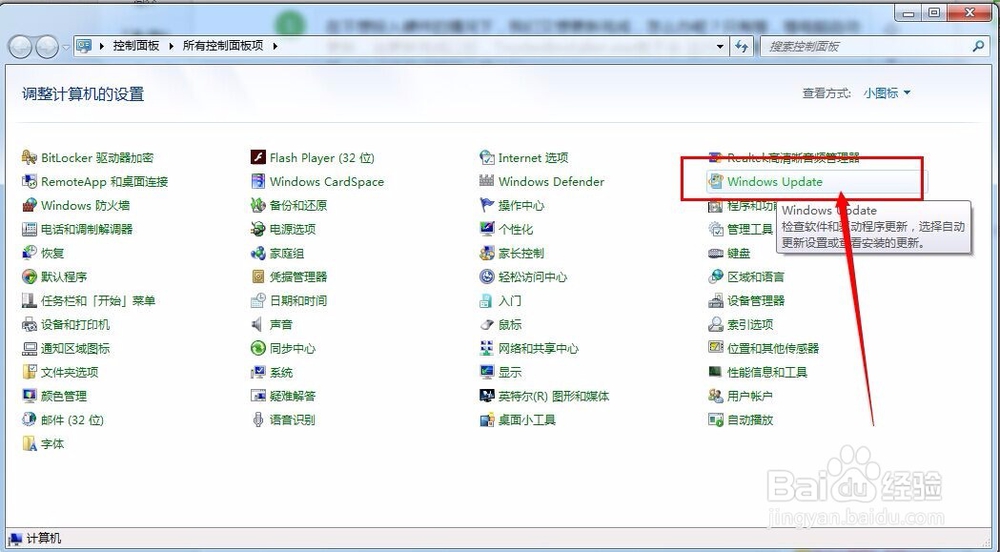Open Windows Defender icon

(487, 182)
